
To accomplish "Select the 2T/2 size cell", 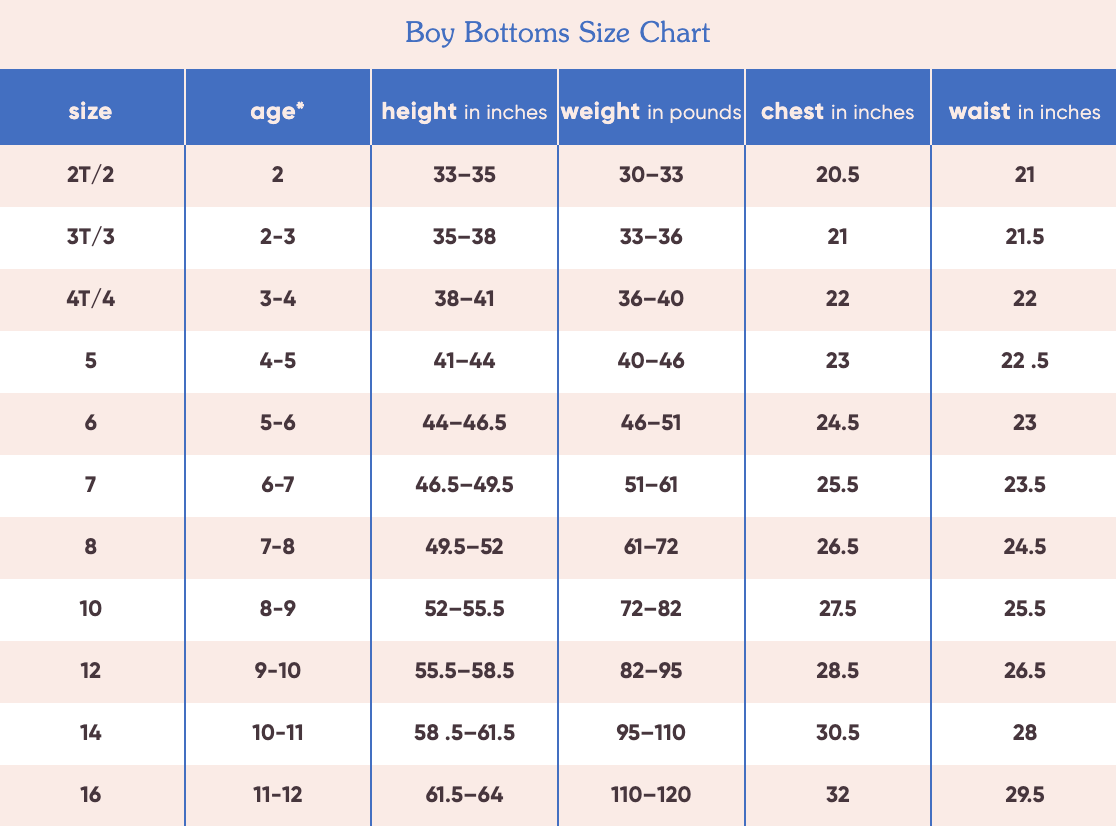I will point(90,174).
